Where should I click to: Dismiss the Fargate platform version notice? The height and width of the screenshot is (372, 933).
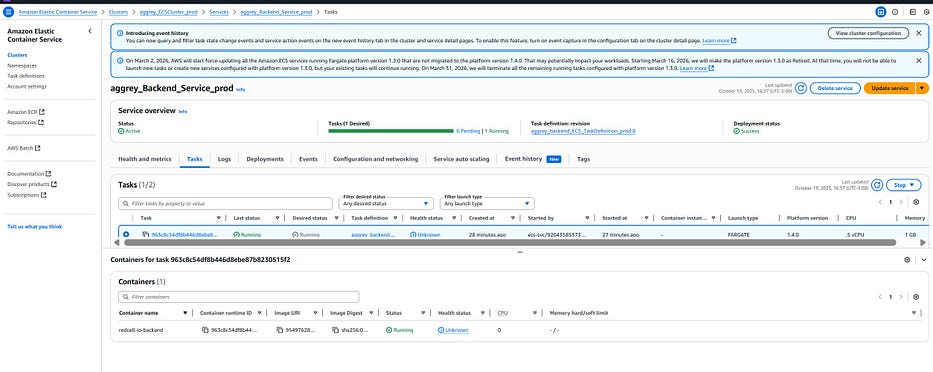(x=919, y=60)
